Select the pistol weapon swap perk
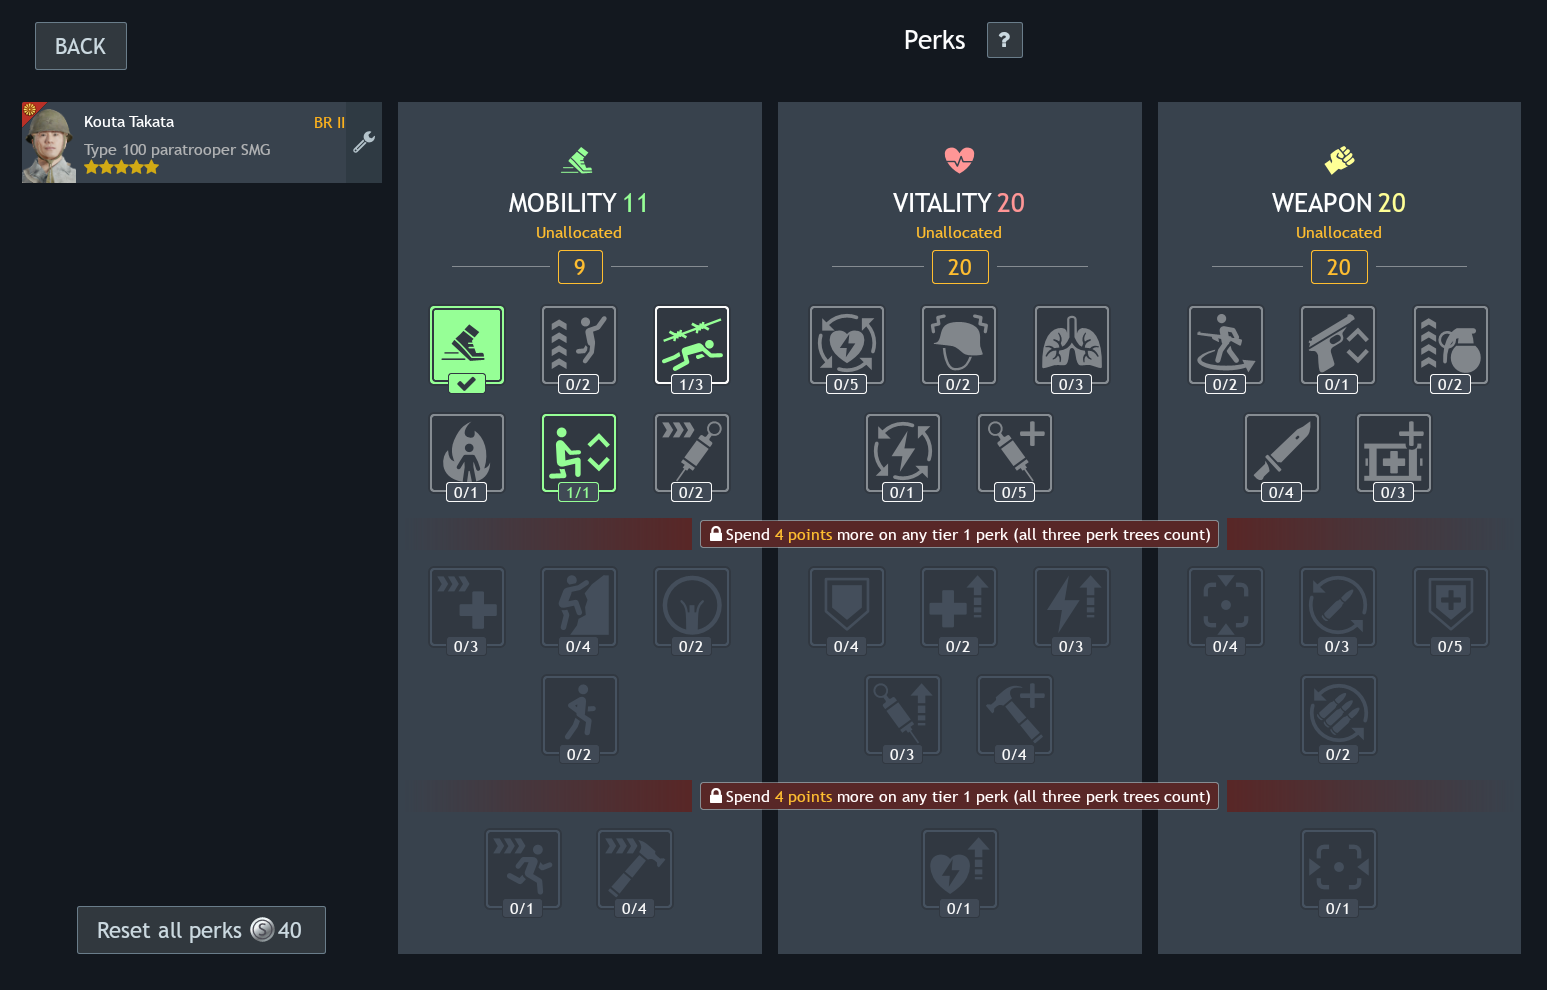This screenshot has height=990, width=1547. point(1337,345)
